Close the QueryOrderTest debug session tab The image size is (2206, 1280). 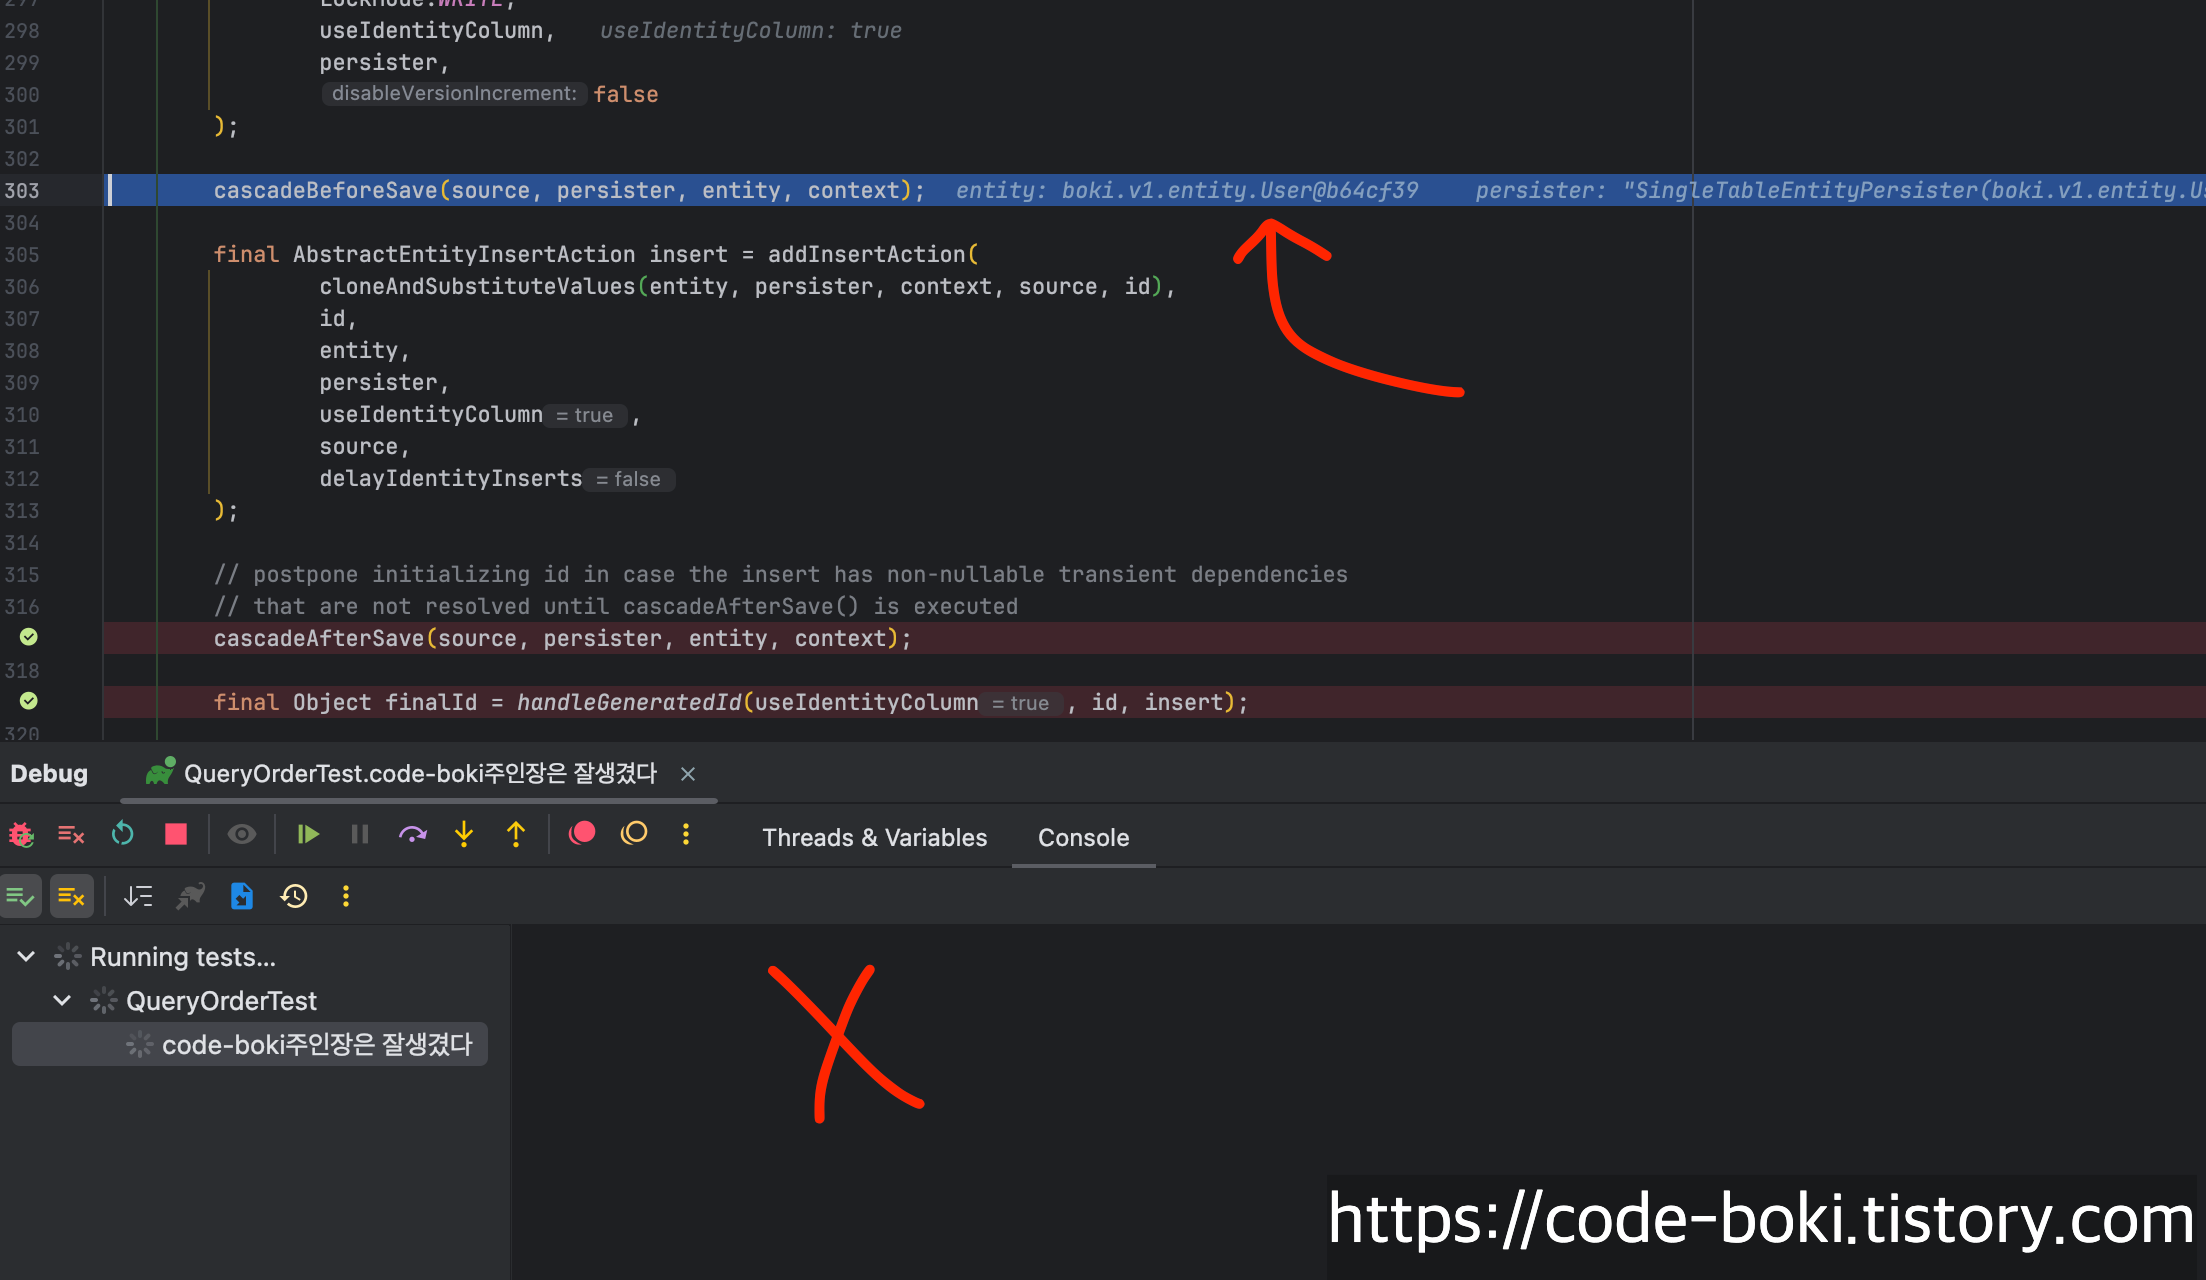[688, 774]
